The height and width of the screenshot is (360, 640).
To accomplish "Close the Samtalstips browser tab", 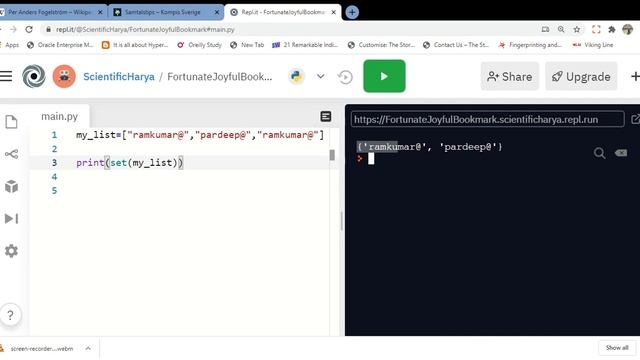I will click(x=217, y=12).
